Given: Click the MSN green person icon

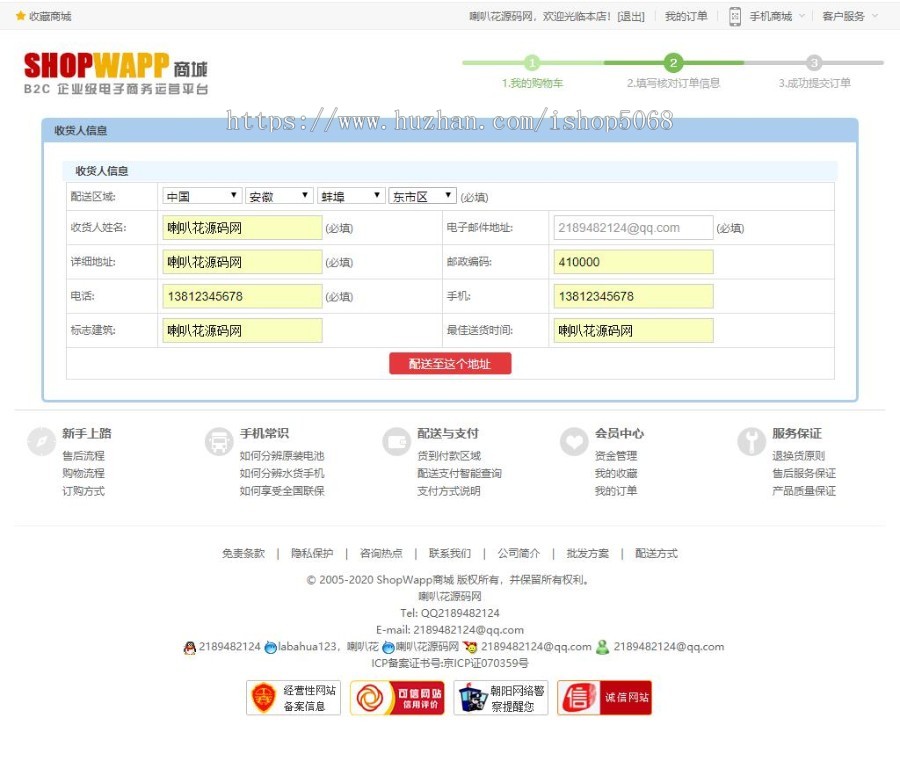Looking at the screenshot, I should point(602,647).
